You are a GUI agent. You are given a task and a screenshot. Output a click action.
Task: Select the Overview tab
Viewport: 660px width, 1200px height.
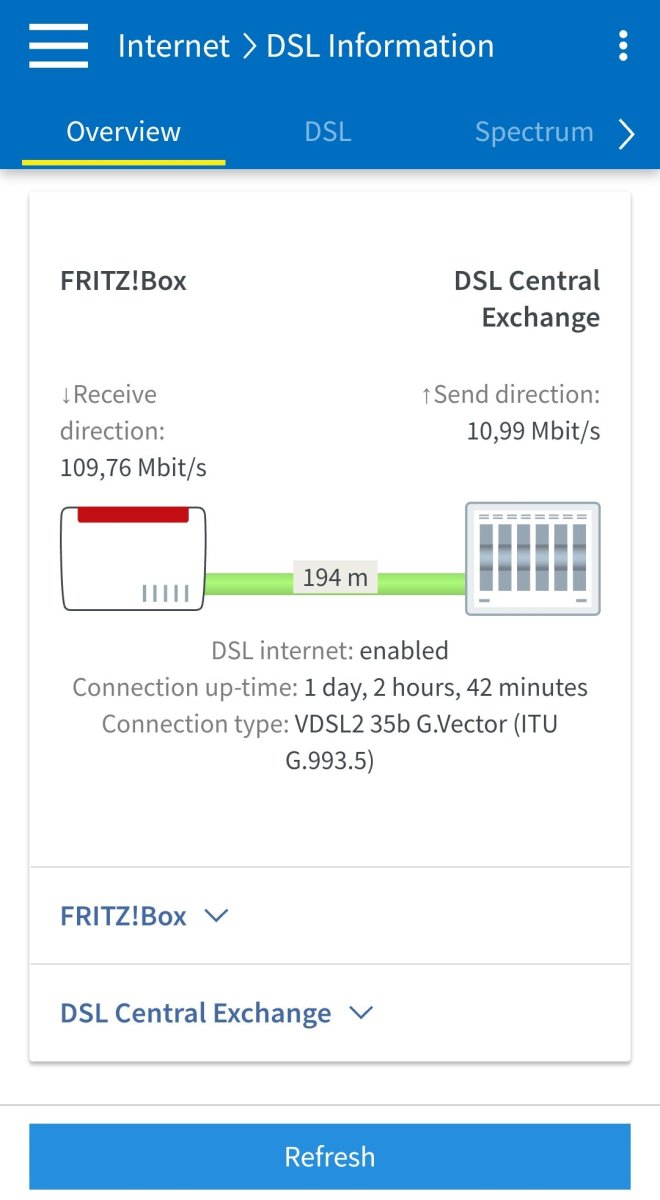coord(123,132)
